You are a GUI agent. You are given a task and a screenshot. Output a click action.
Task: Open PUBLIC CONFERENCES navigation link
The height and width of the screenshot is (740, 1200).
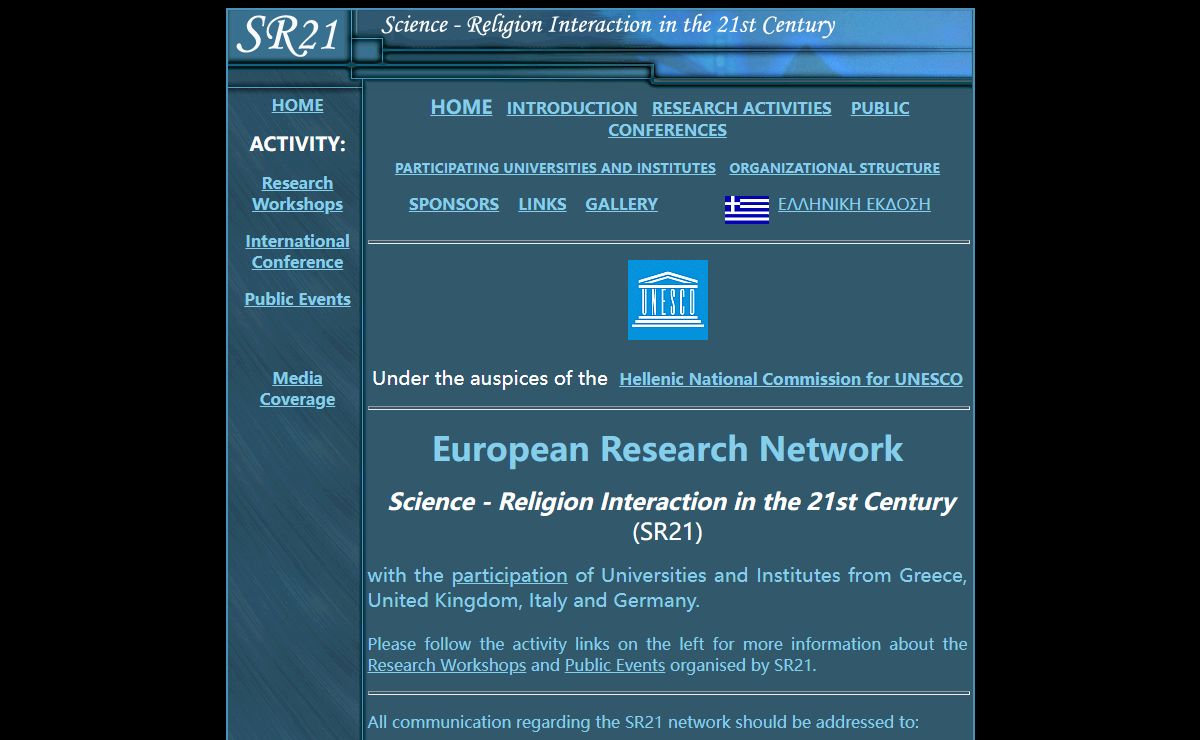pos(667,130)
